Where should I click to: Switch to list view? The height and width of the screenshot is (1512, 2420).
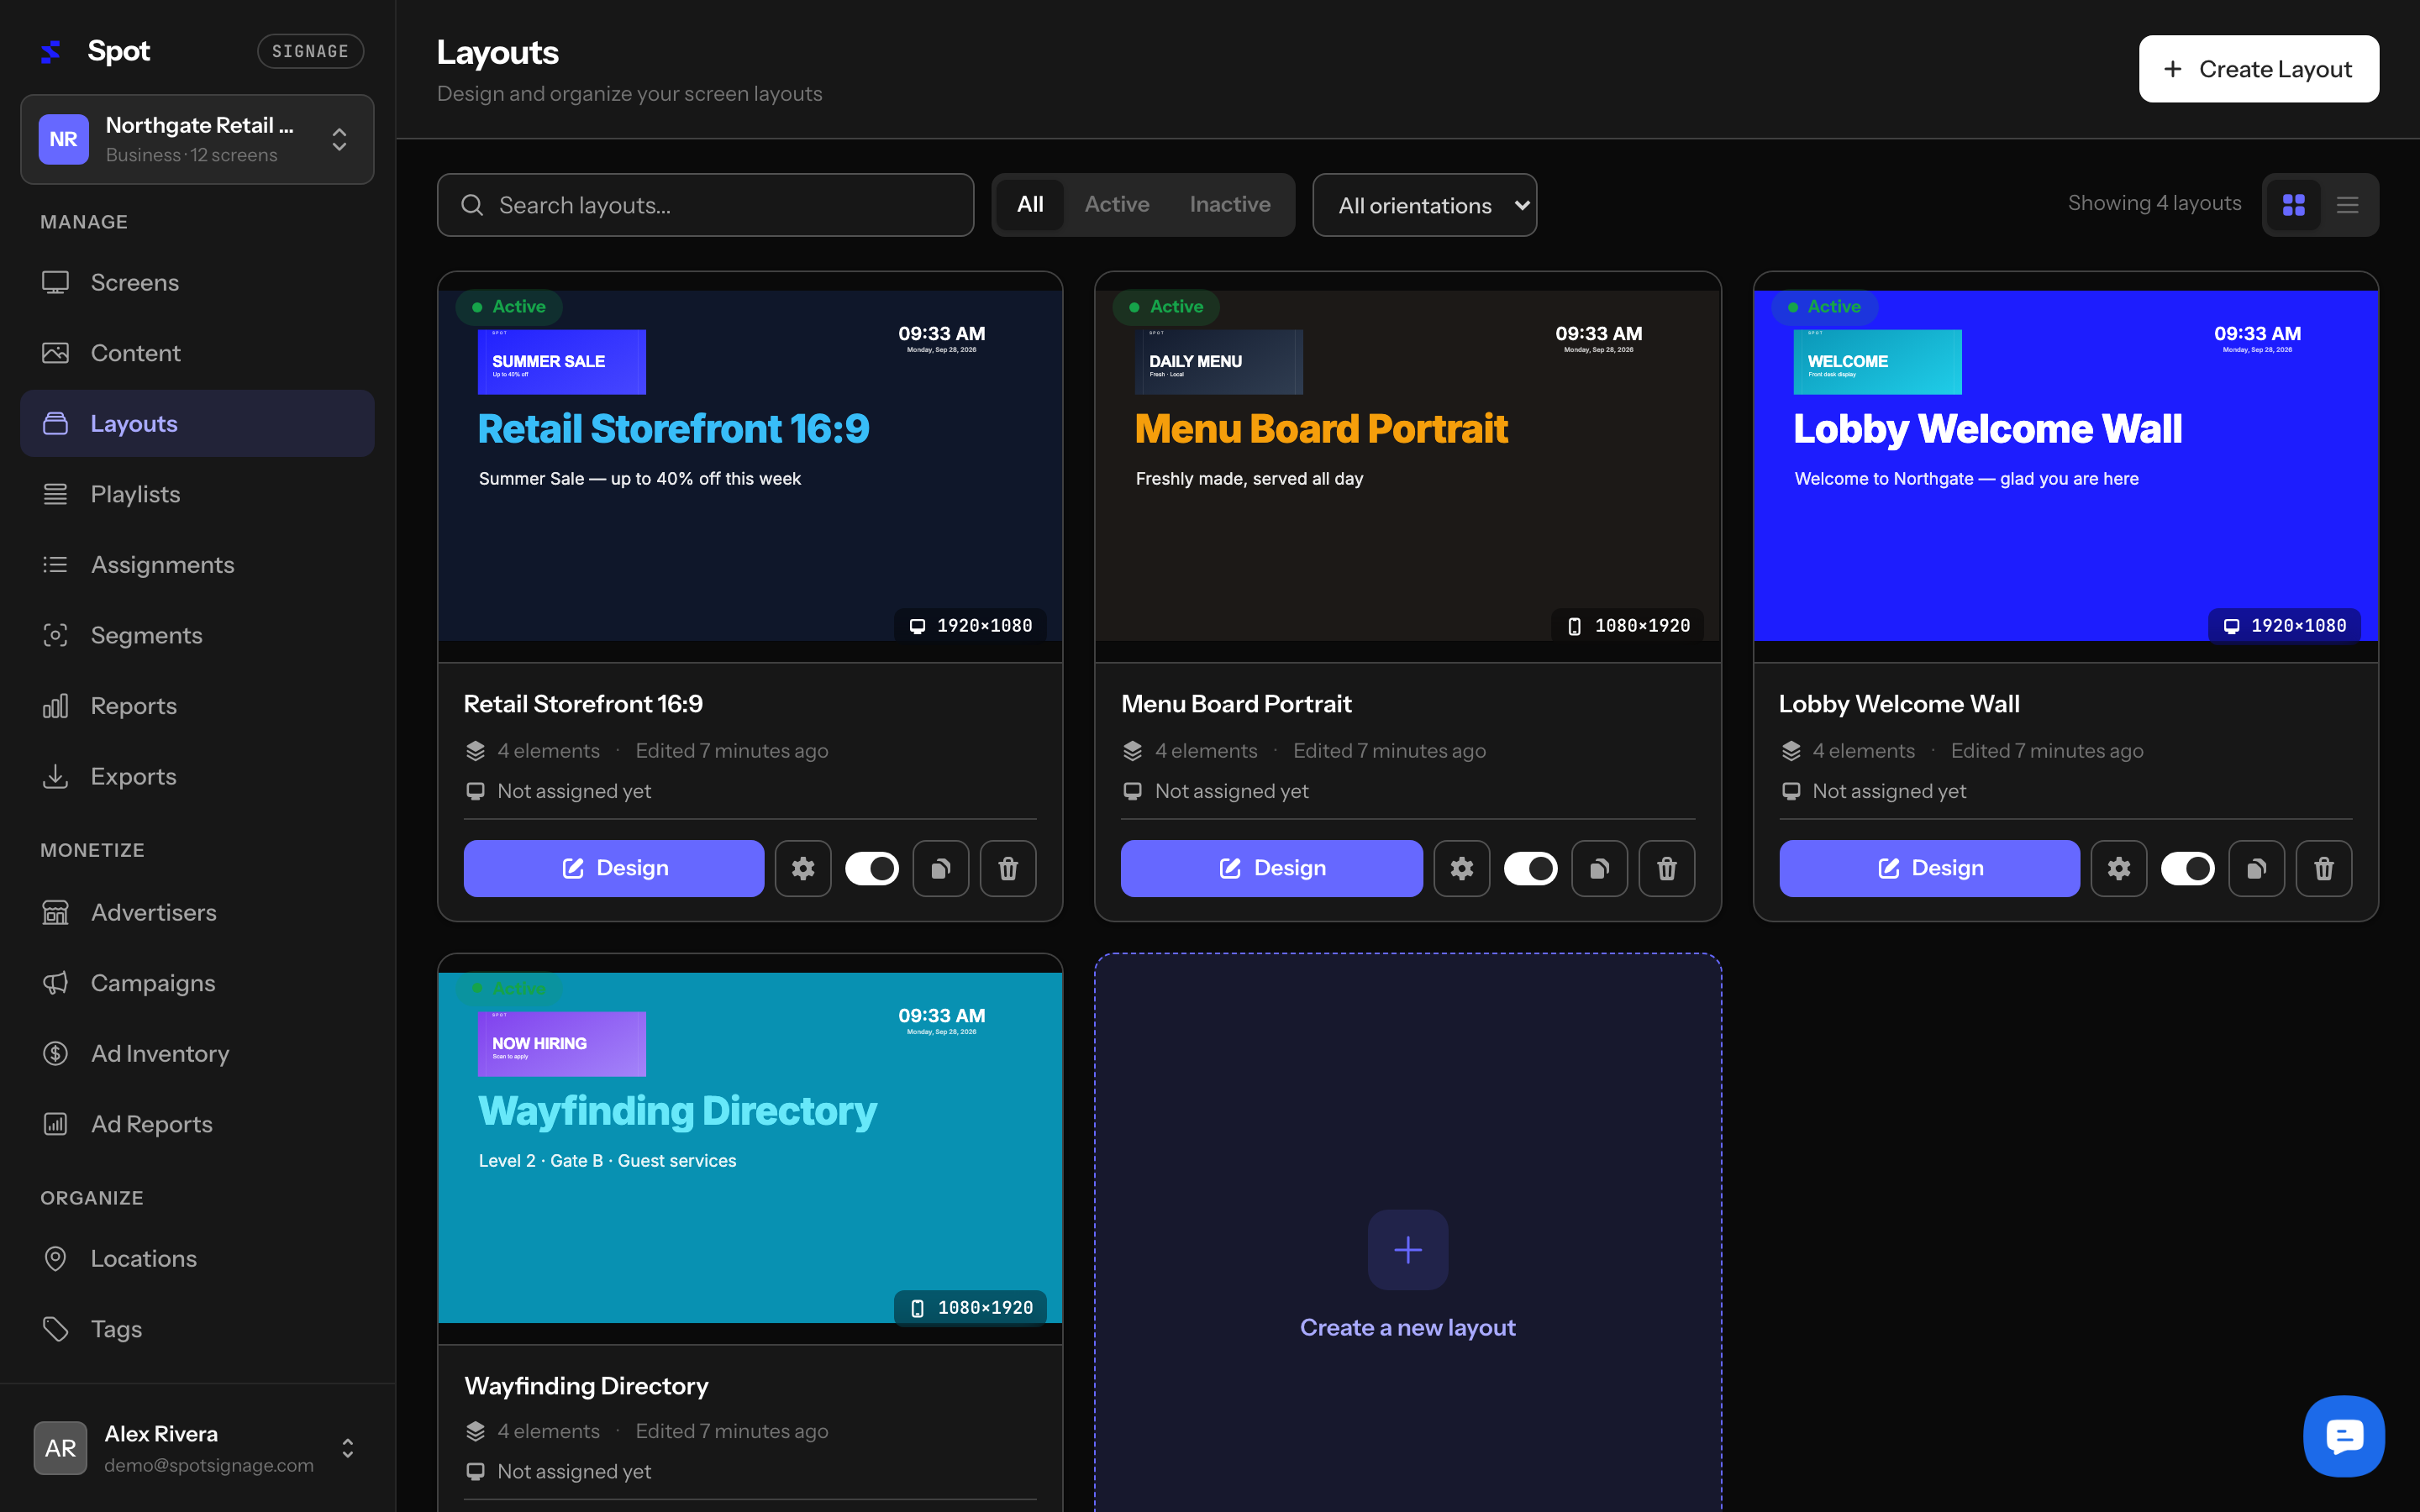[2347, 205]
